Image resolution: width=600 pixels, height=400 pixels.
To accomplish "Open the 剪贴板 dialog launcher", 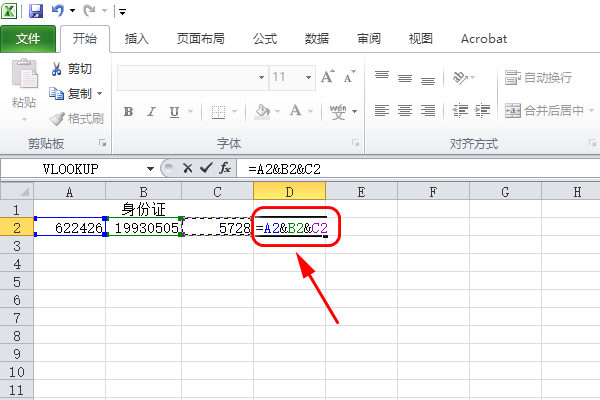I will (102, 143).
